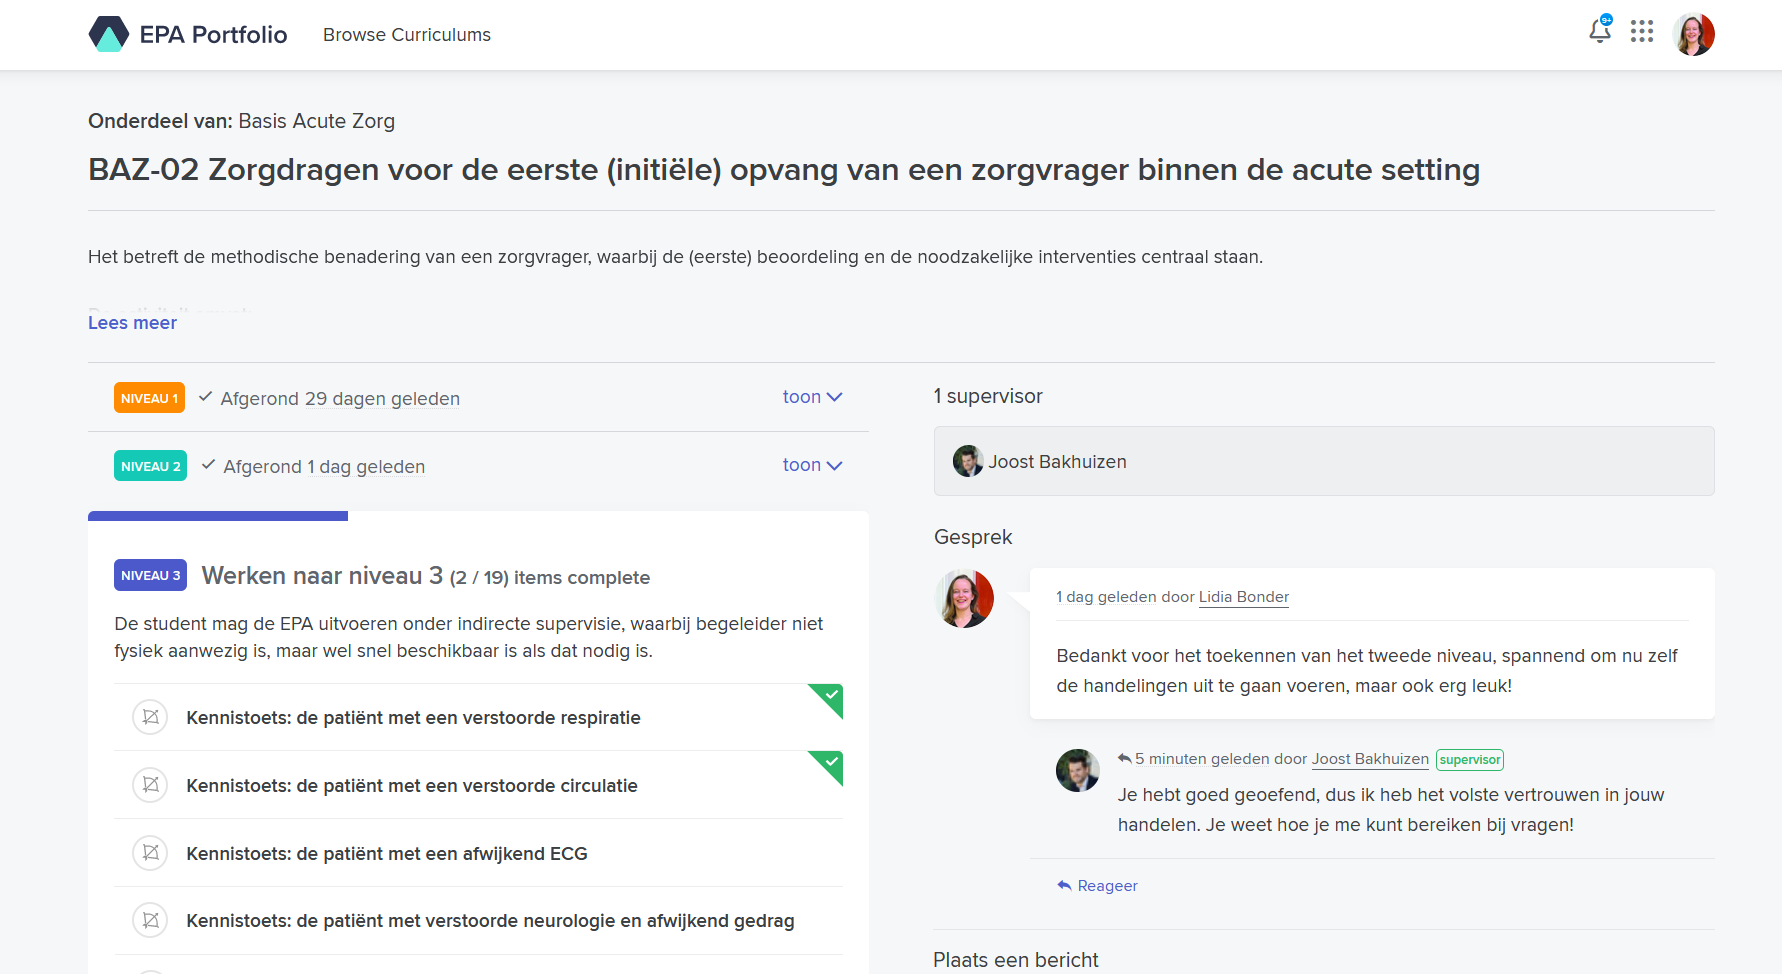
Task: Click the NIVEAU 2 green badge
Action: point(150,466)
